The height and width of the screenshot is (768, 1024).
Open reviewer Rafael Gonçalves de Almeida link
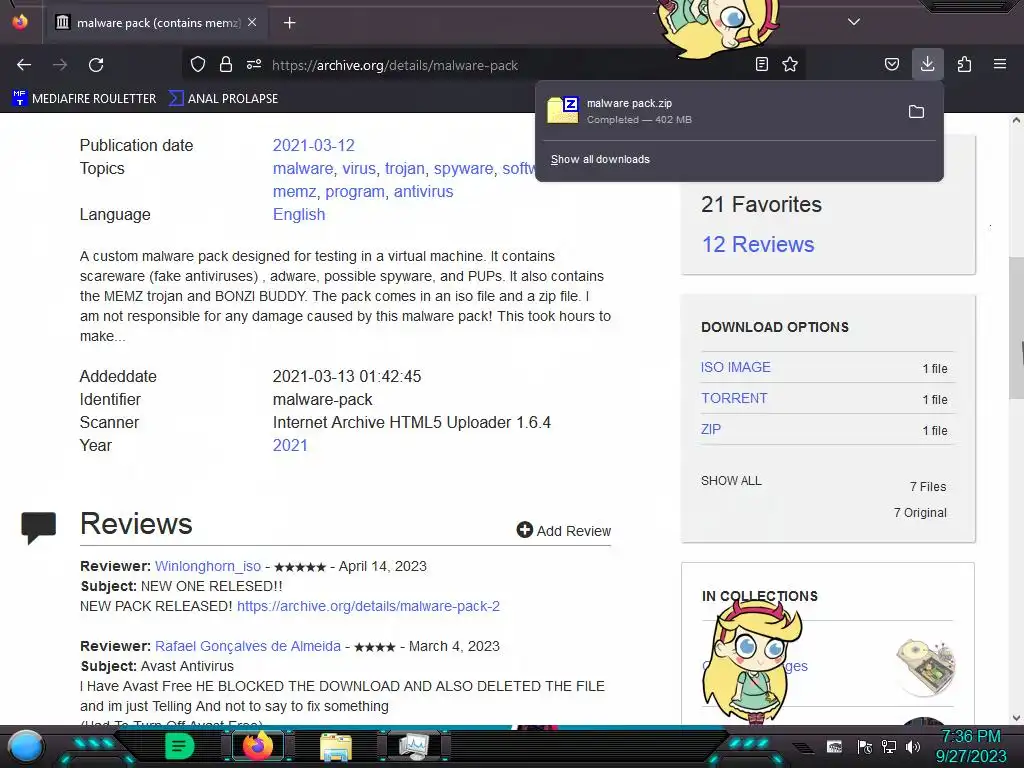click(248, 646)
